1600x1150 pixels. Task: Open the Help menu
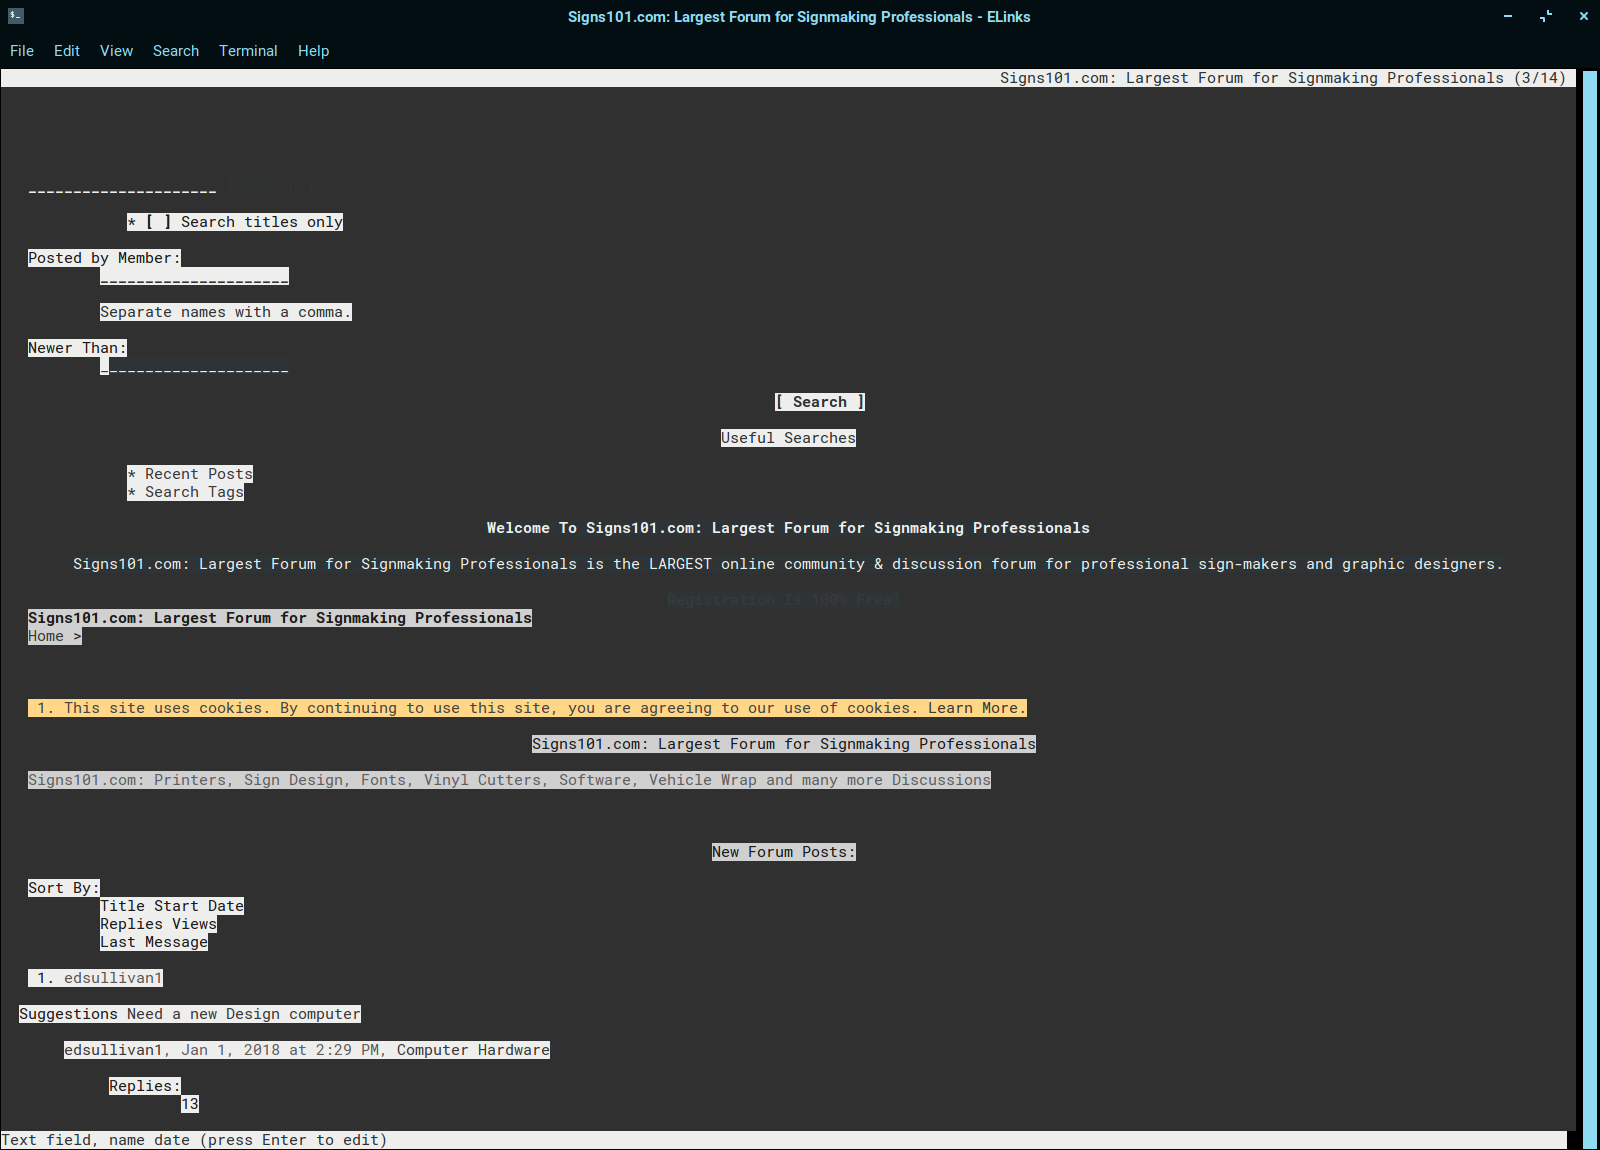click(313, 51)
